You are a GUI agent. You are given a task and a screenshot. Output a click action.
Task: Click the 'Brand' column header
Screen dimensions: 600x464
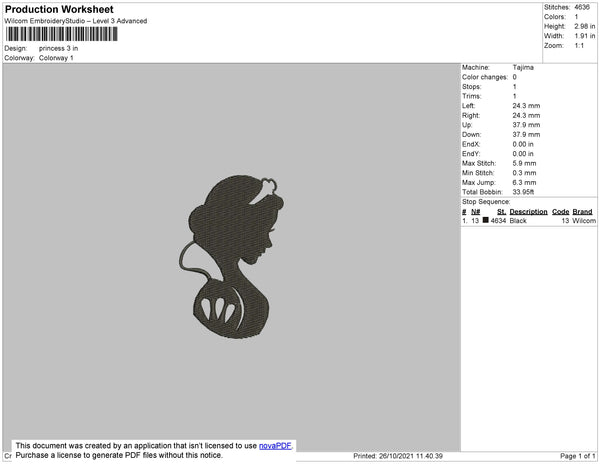point(582,212)
